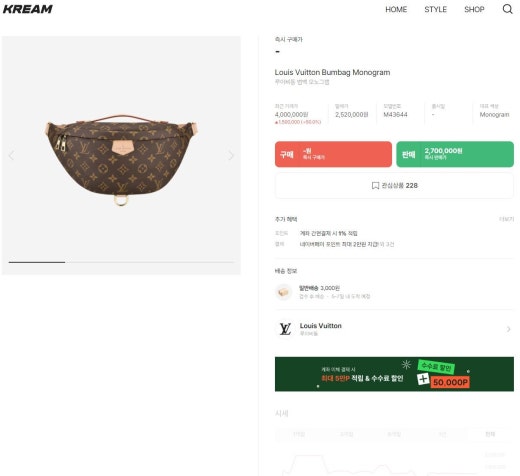Click the bookmark icon for wishlist 228
Screen dimensions: 520x476
375,186
